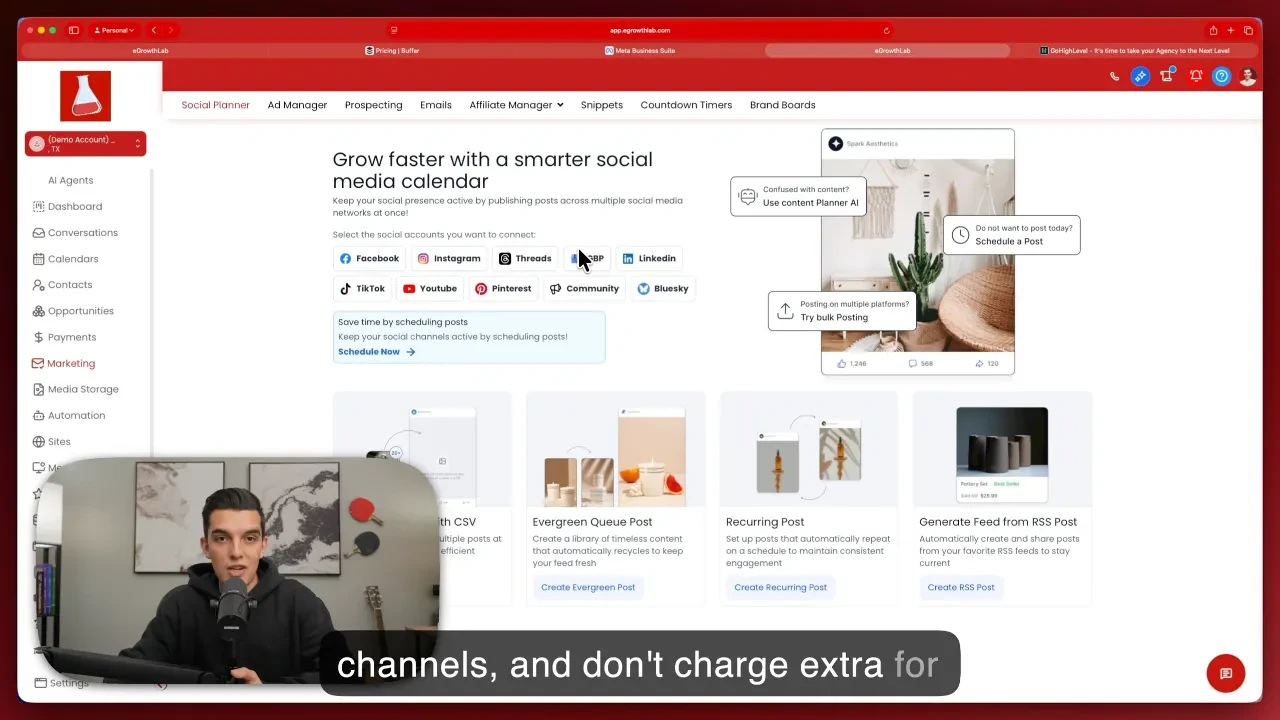Open the notifications bell icon
Screen dimensions: 1280x720
click(1195, 76)
